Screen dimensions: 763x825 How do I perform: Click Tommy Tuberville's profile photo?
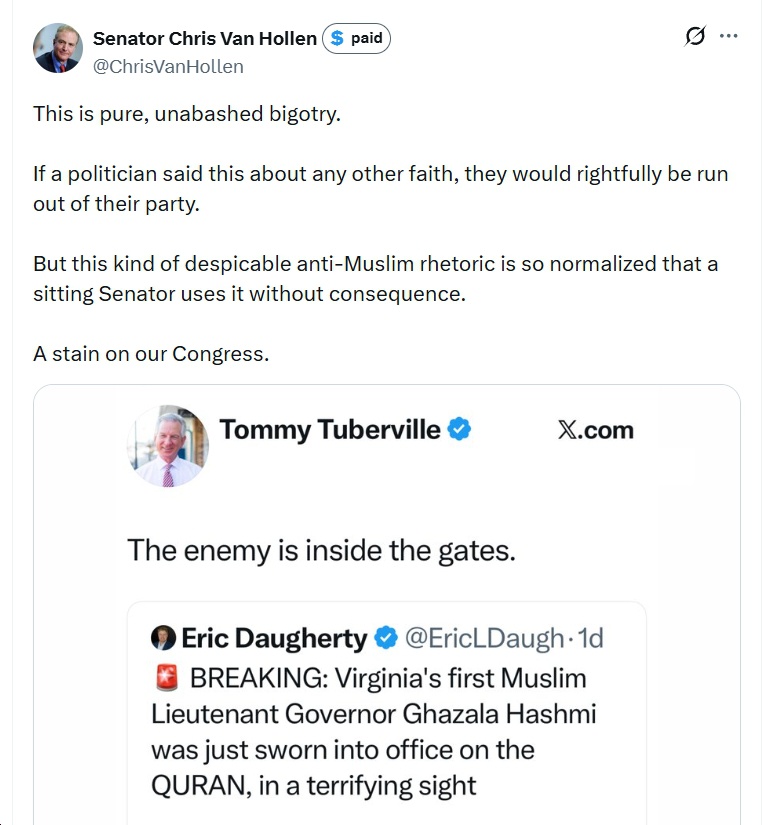click(x=168, y=446)
